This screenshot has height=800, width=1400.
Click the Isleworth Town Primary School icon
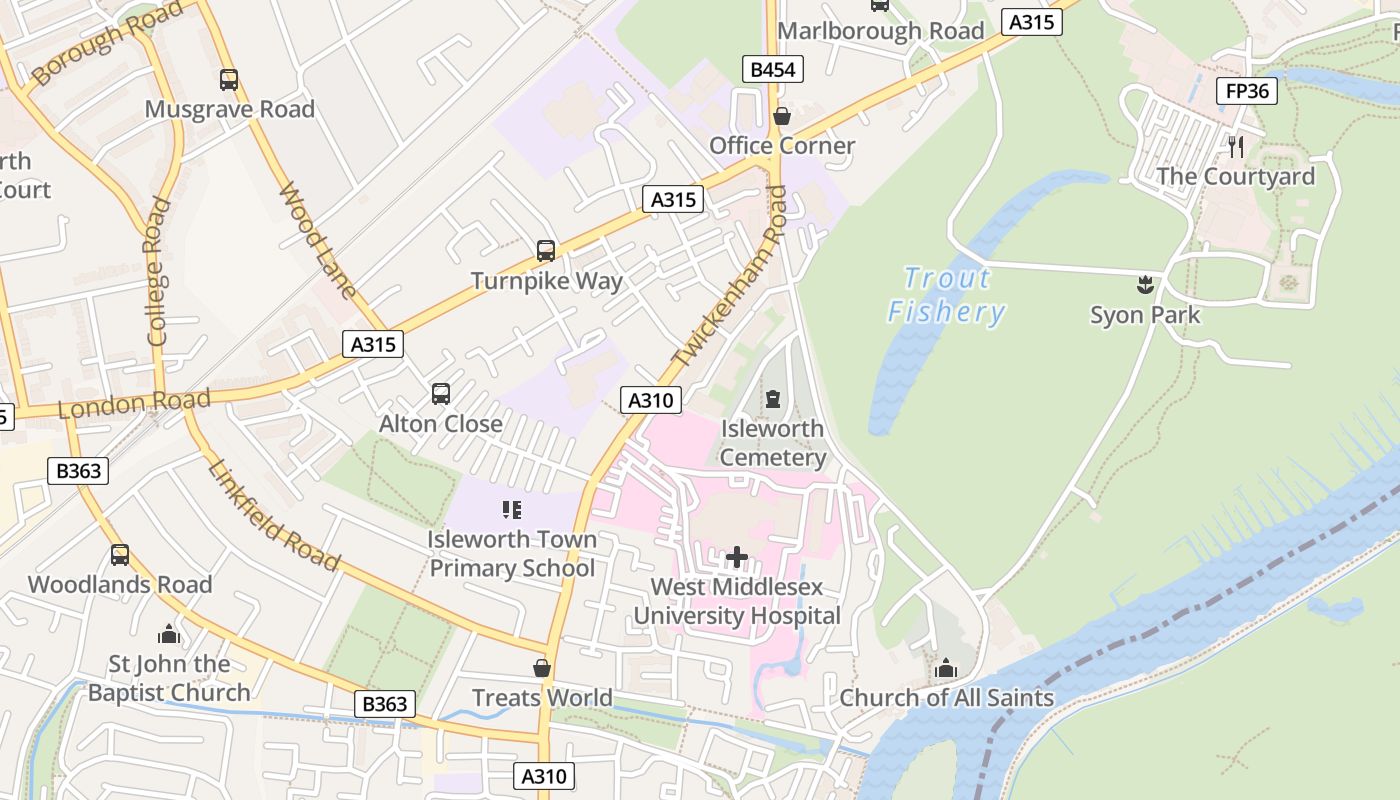(512, 510)
